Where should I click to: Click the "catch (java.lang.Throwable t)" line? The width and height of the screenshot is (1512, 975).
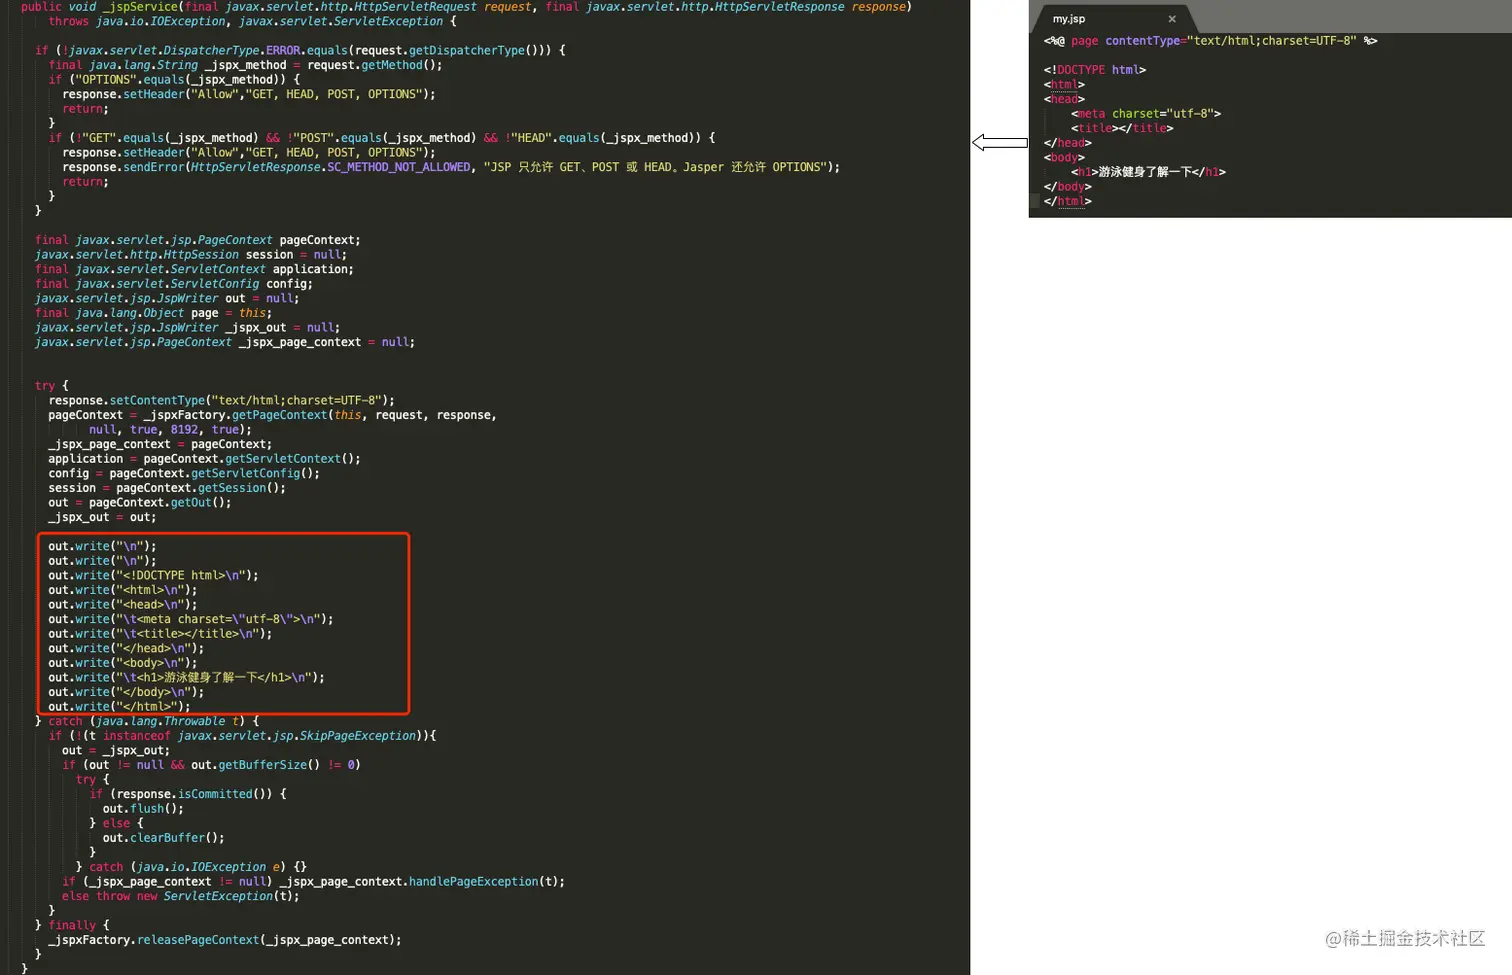(x=147, y=721)
